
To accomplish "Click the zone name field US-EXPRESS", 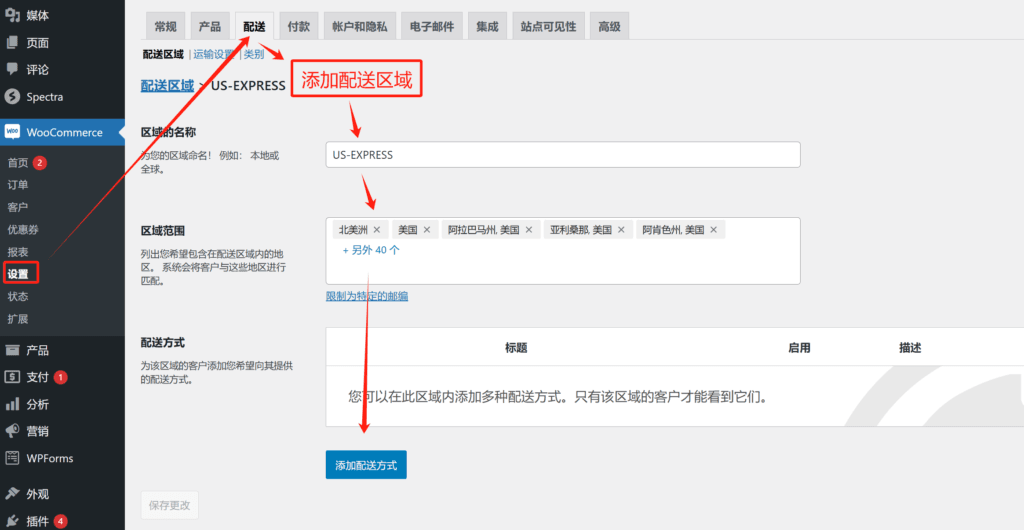I will (x=563, y=155).
